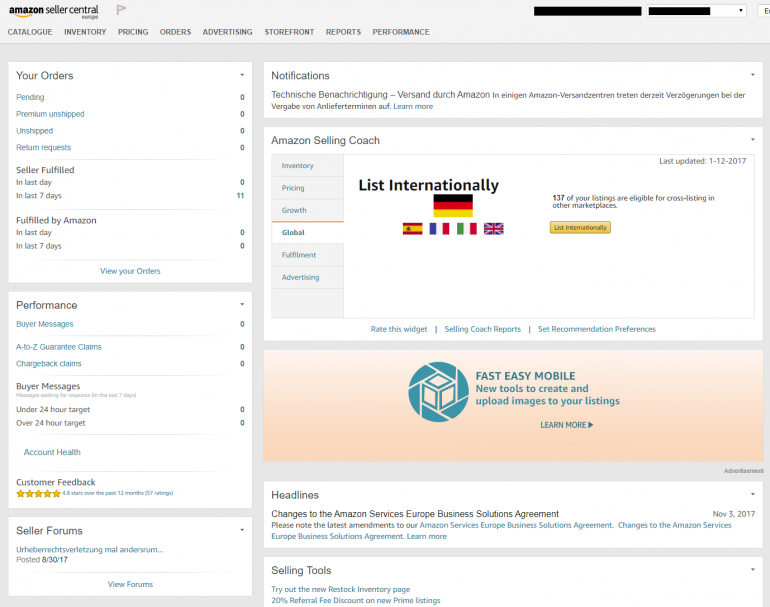
Task: Click the Spanish flag icon
Action: (412, 228)
